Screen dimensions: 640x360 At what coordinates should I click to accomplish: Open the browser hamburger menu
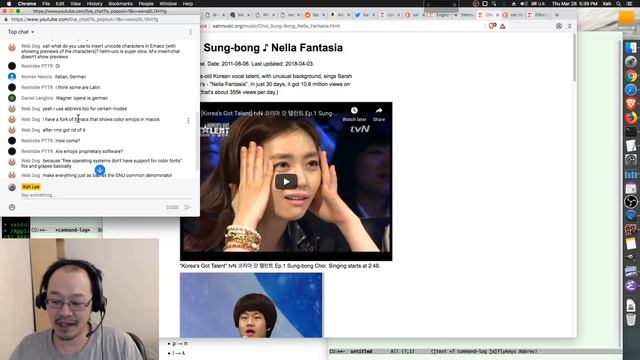point(570,26)
